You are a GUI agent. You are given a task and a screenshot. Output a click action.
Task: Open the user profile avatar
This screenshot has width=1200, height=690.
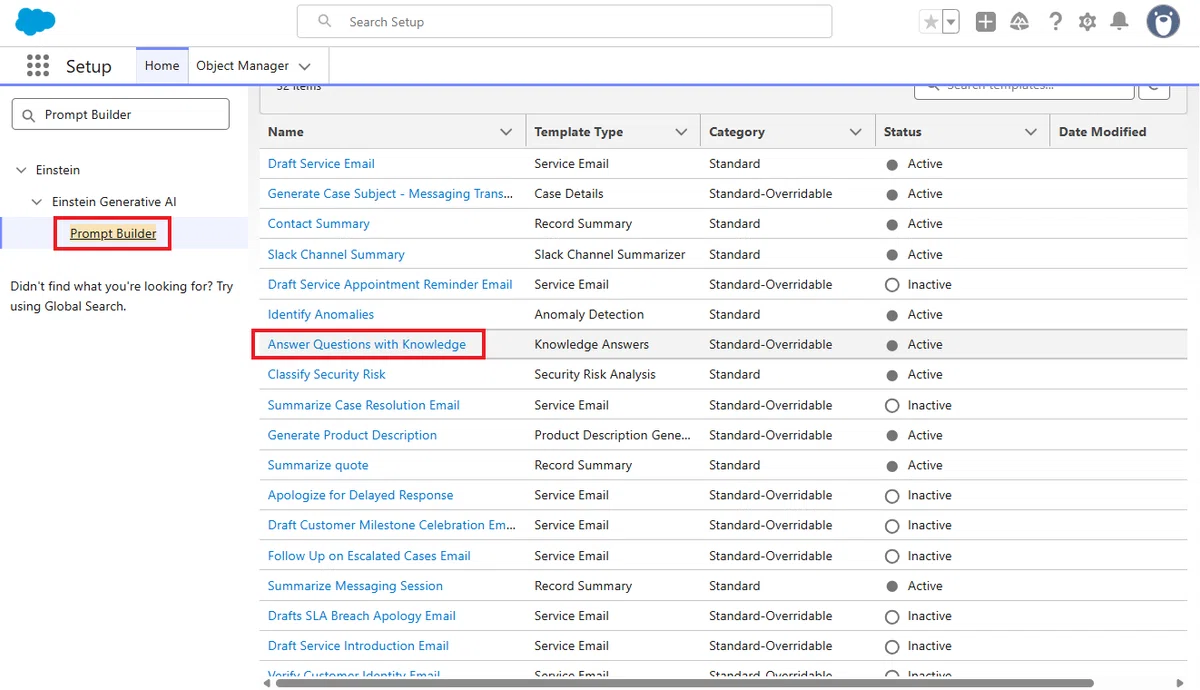point(1163,21)
